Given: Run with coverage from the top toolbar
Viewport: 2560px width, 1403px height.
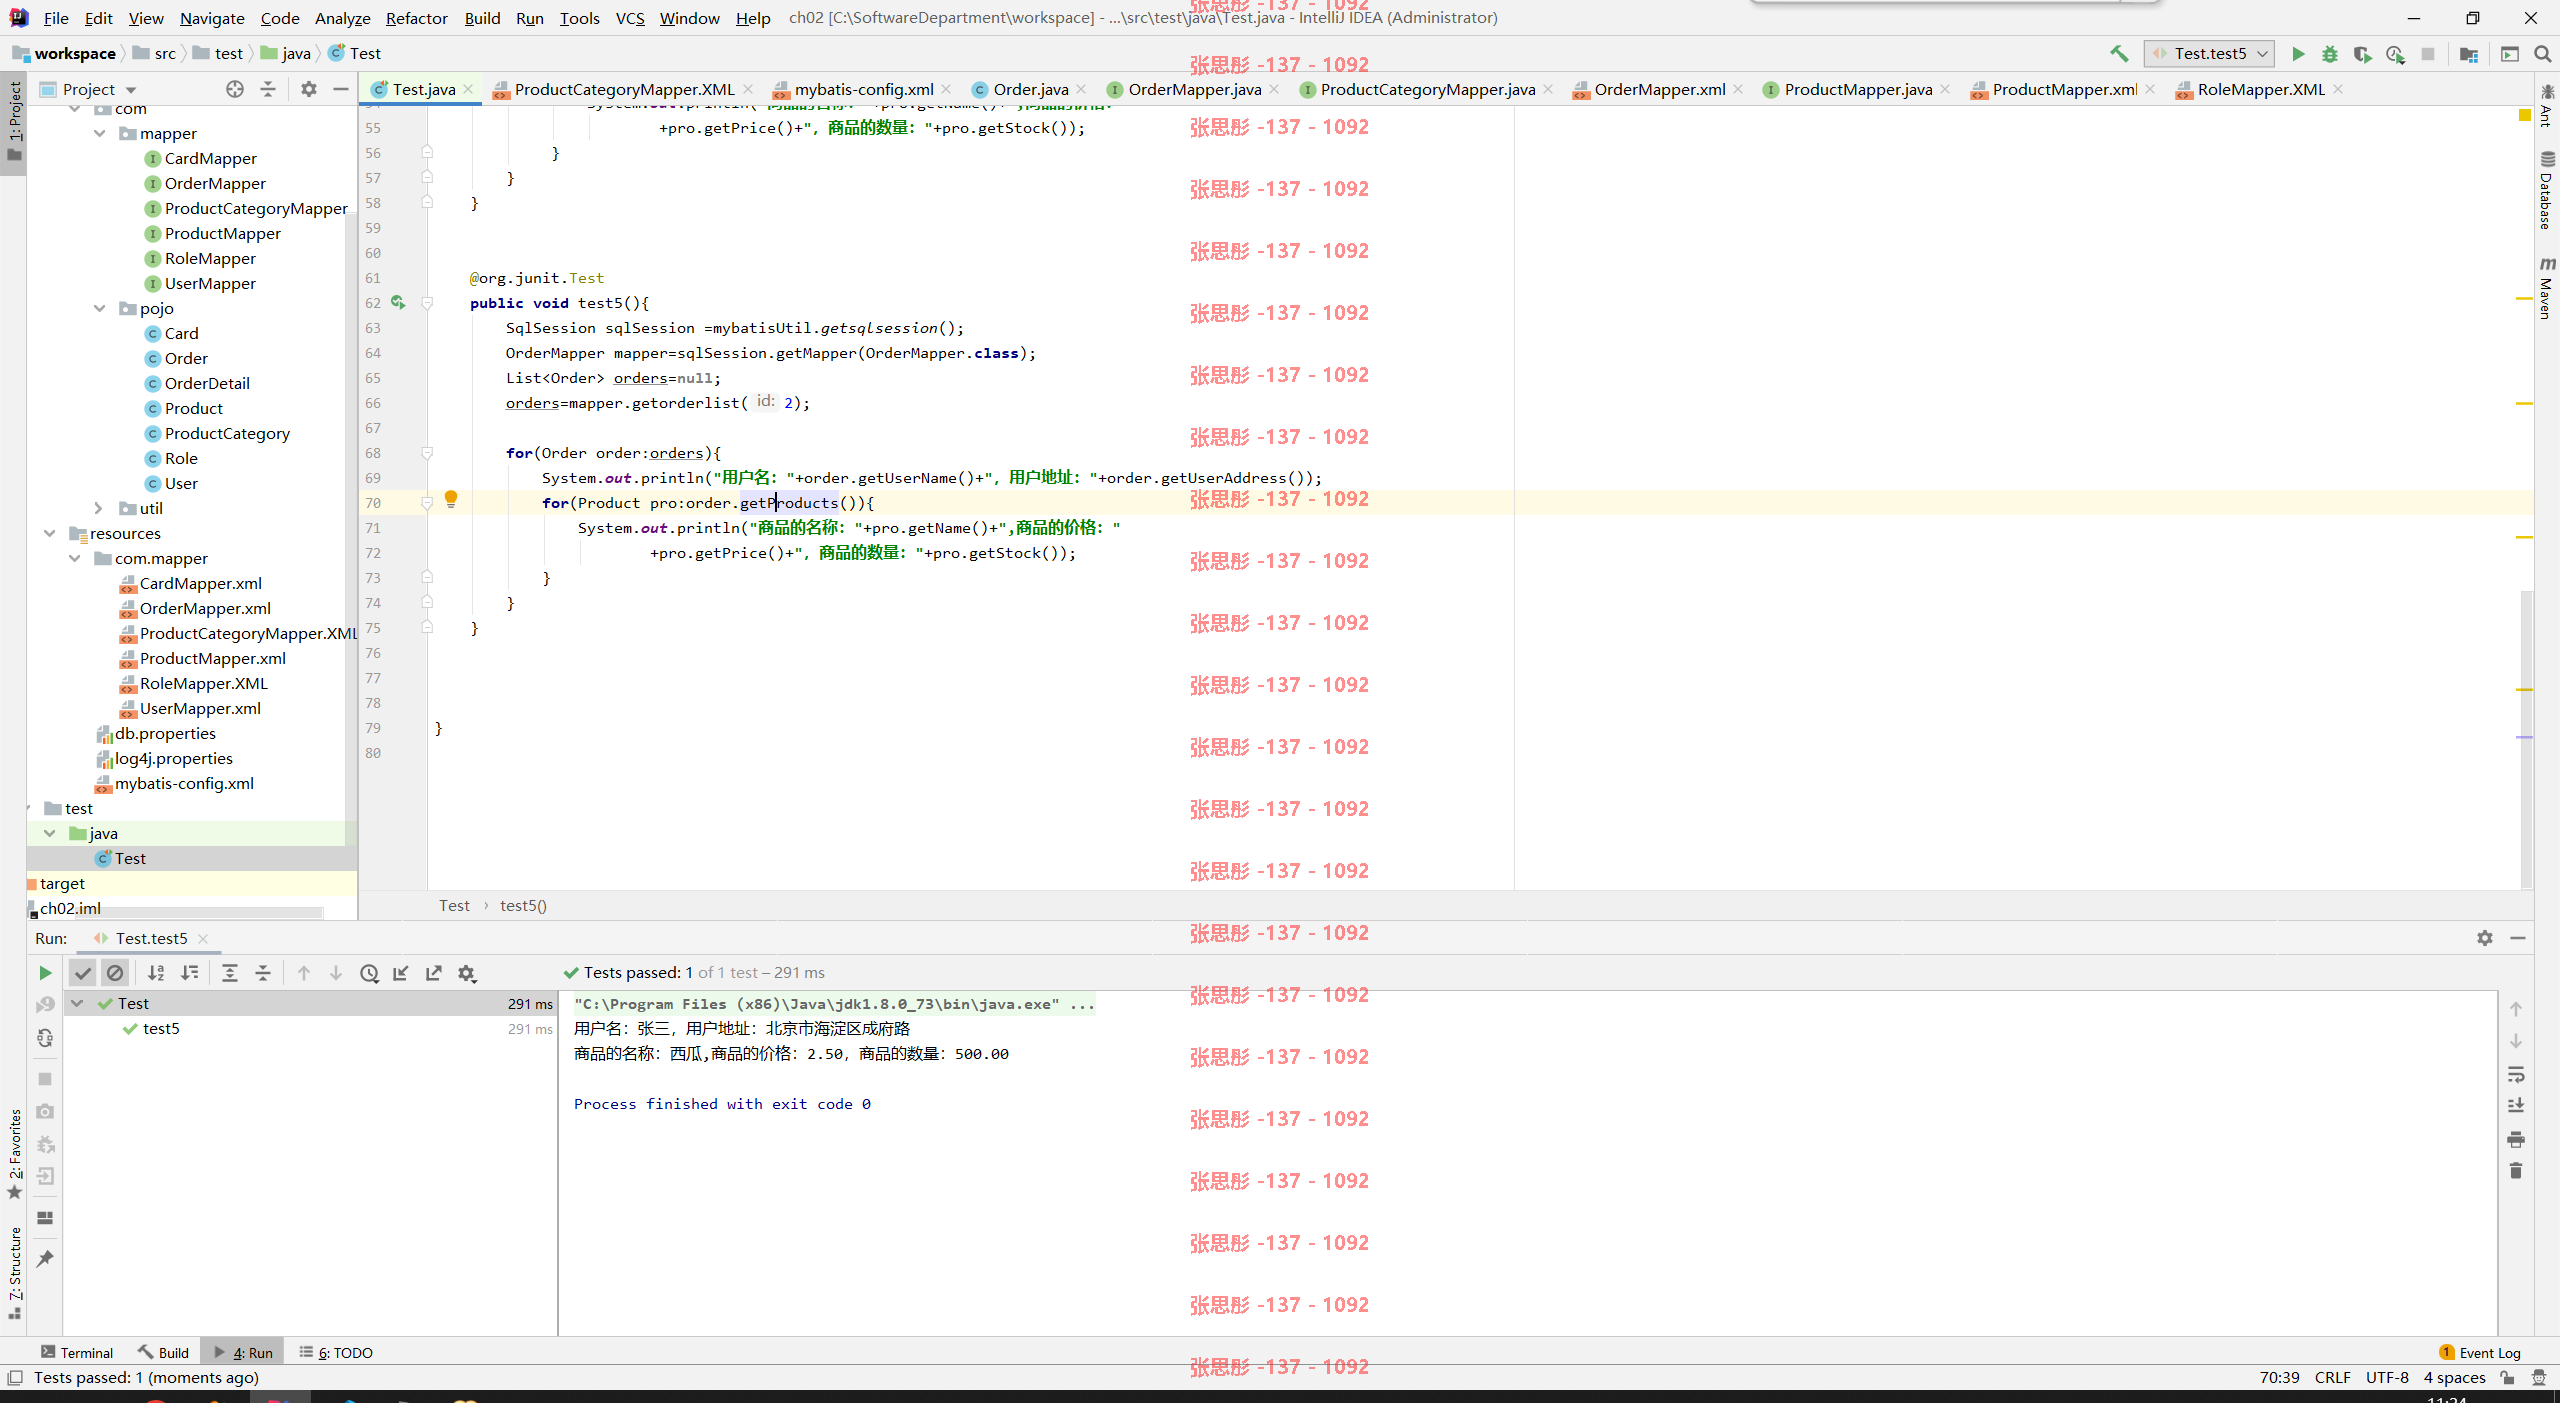Looking at the screenshot, I should pos(2362,54).
